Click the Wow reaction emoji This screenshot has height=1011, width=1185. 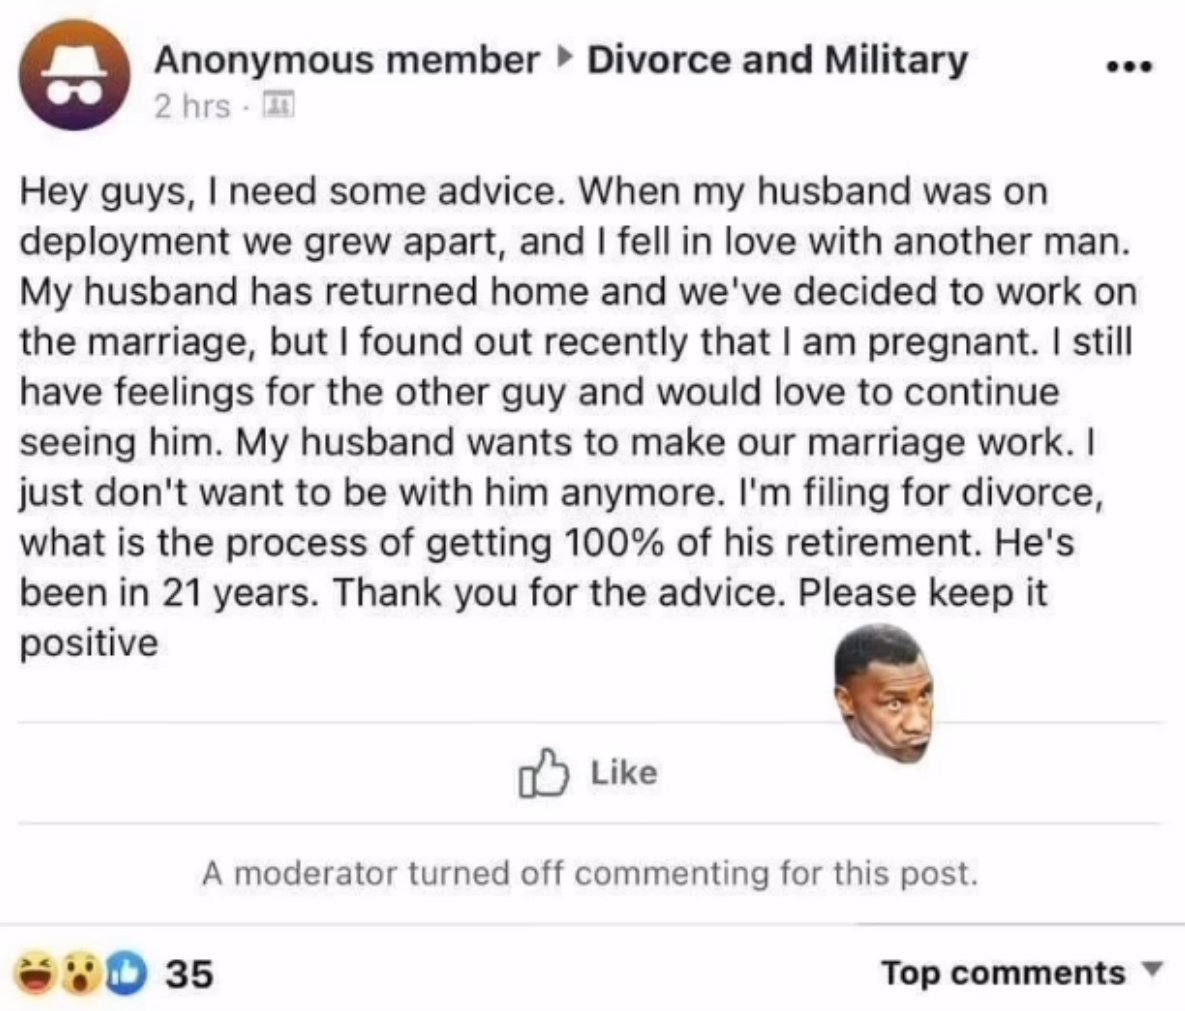pos(80,973)
